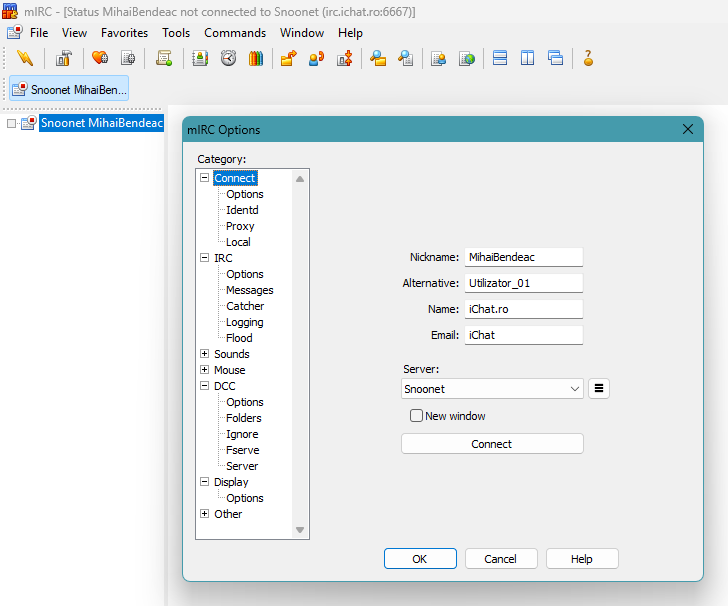Open Log Files magnifier-over-document icon
This screenshot has height=606, width=728.
click(406, 58)
